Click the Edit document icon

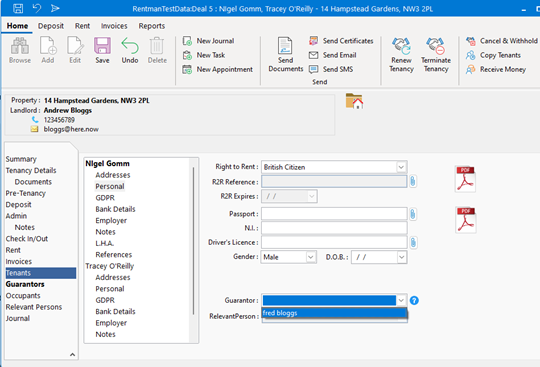[x=75, y=46]
